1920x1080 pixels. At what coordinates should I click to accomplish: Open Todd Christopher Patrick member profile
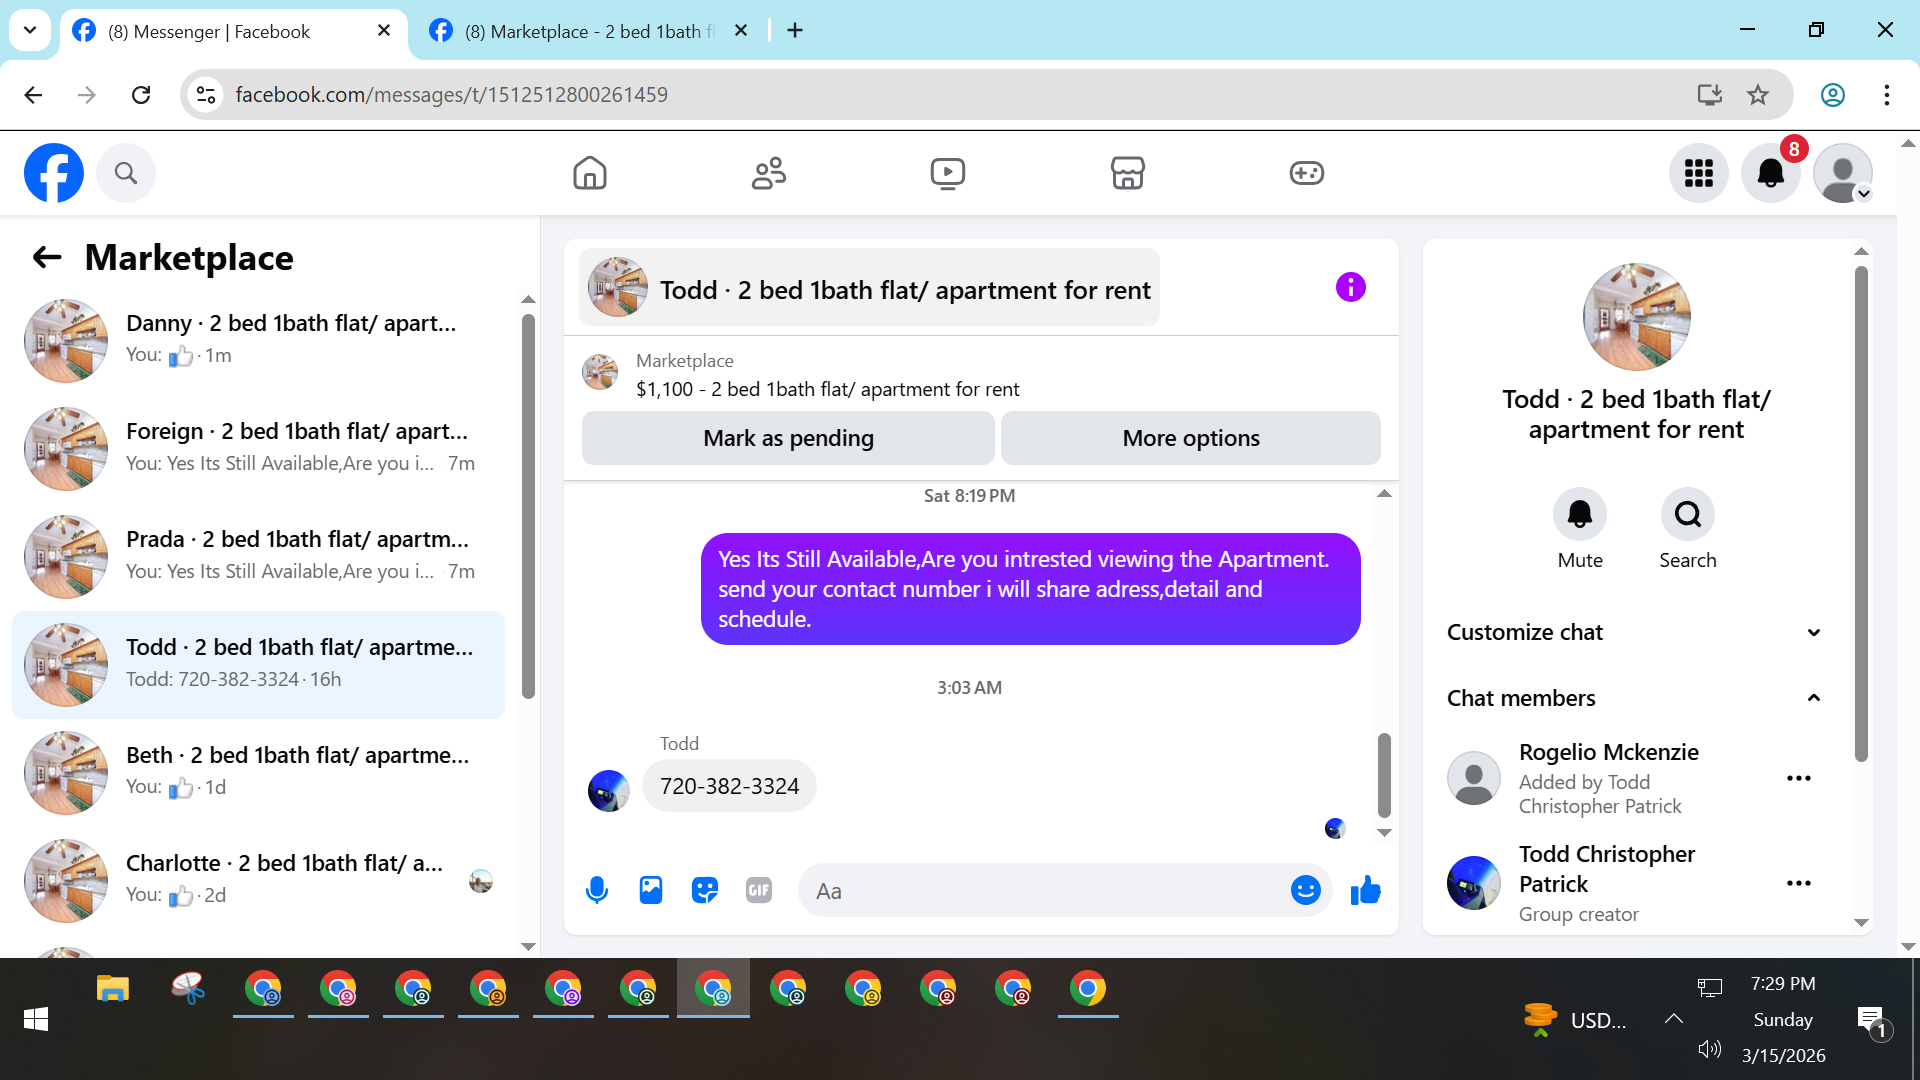point(1607,869)
